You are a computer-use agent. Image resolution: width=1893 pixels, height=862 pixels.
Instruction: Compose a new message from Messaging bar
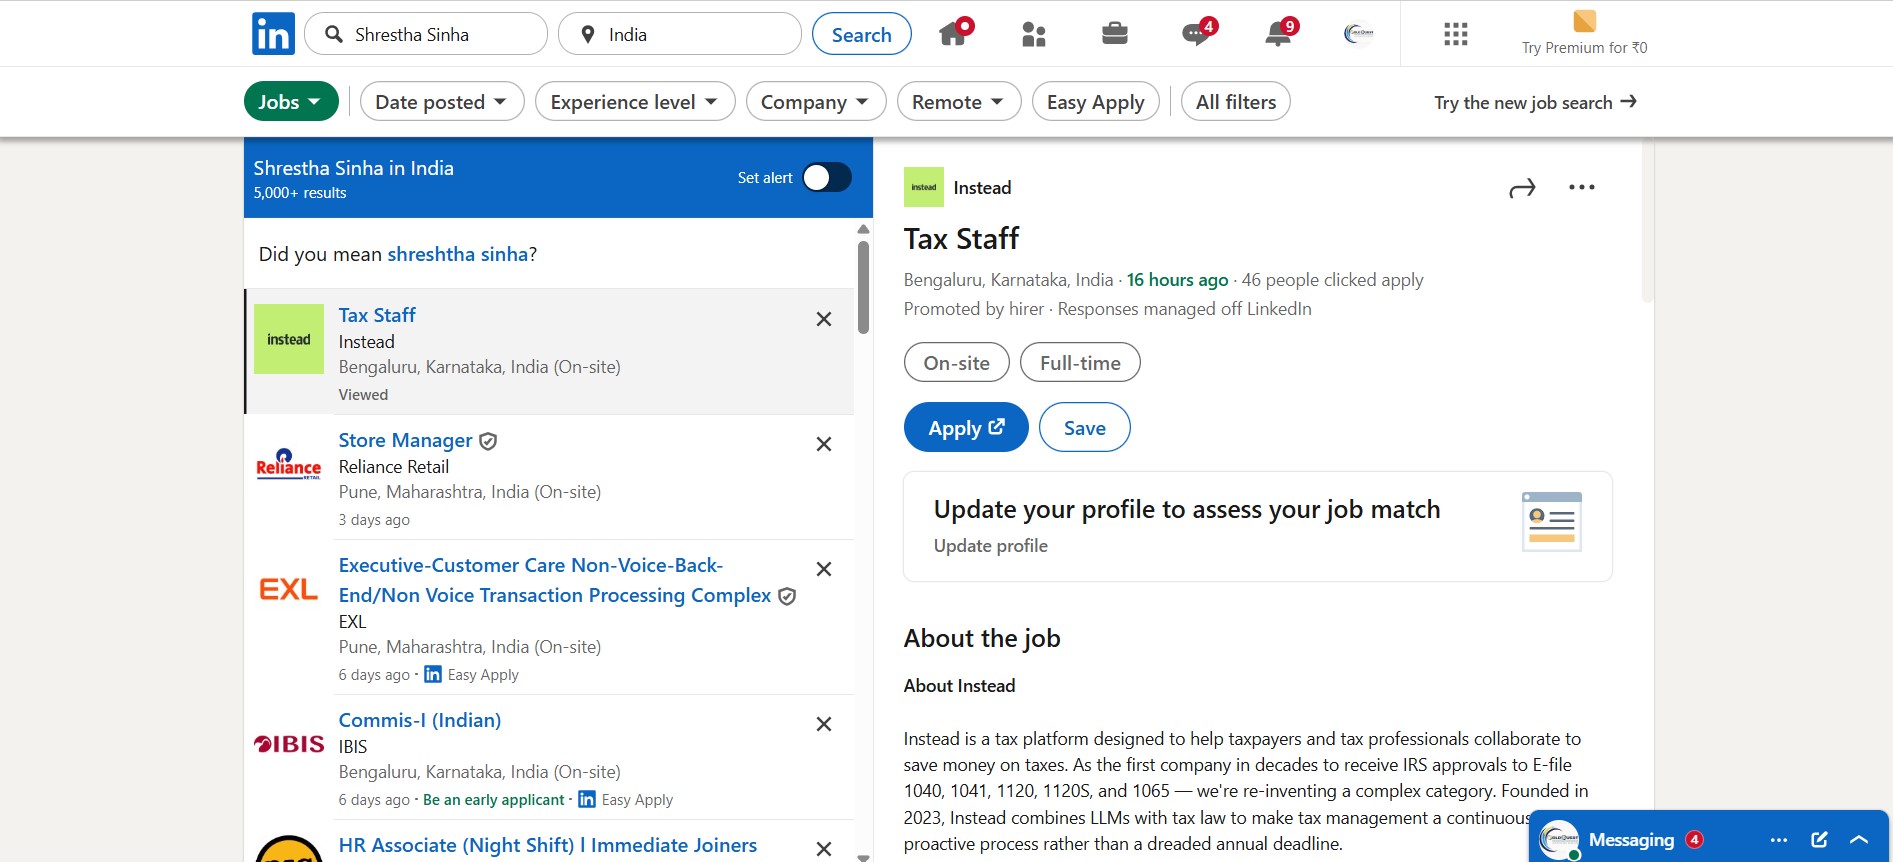(x=1820, y=840)
